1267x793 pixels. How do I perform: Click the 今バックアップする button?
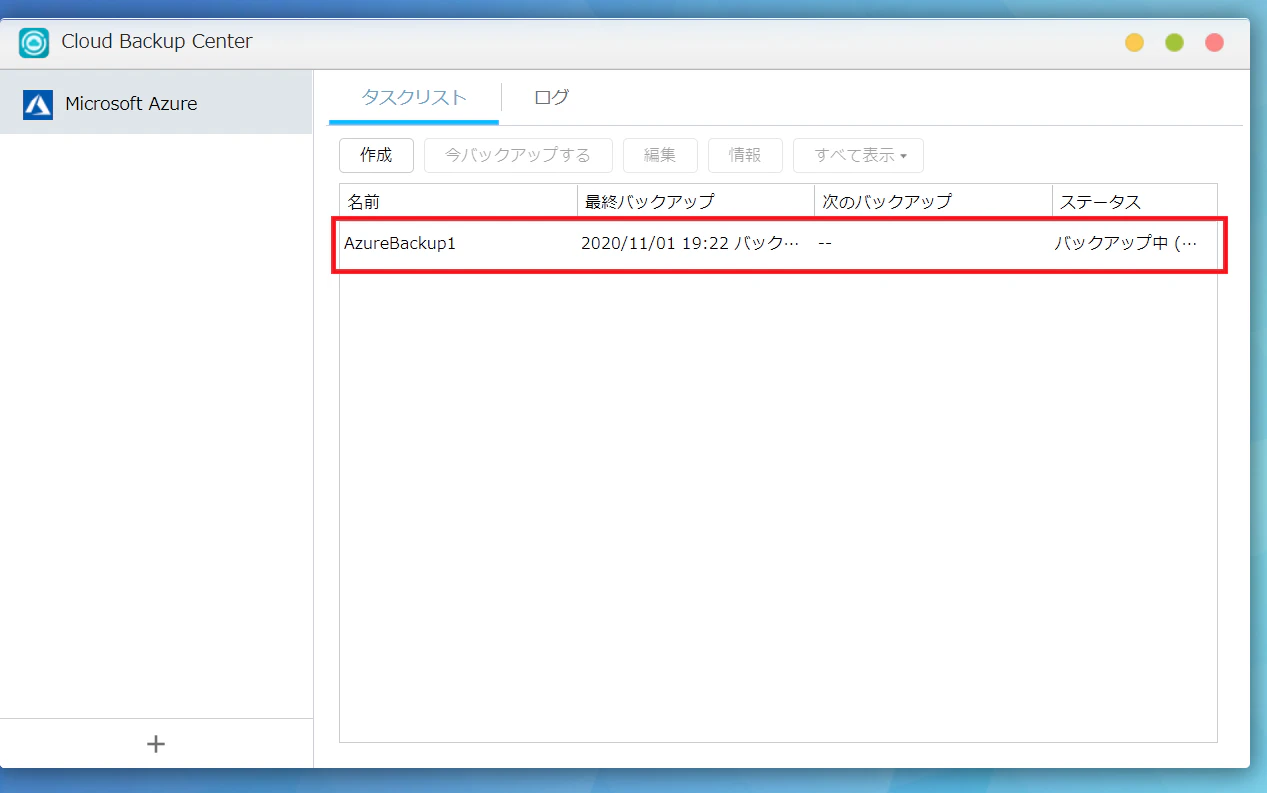(518, 155)
